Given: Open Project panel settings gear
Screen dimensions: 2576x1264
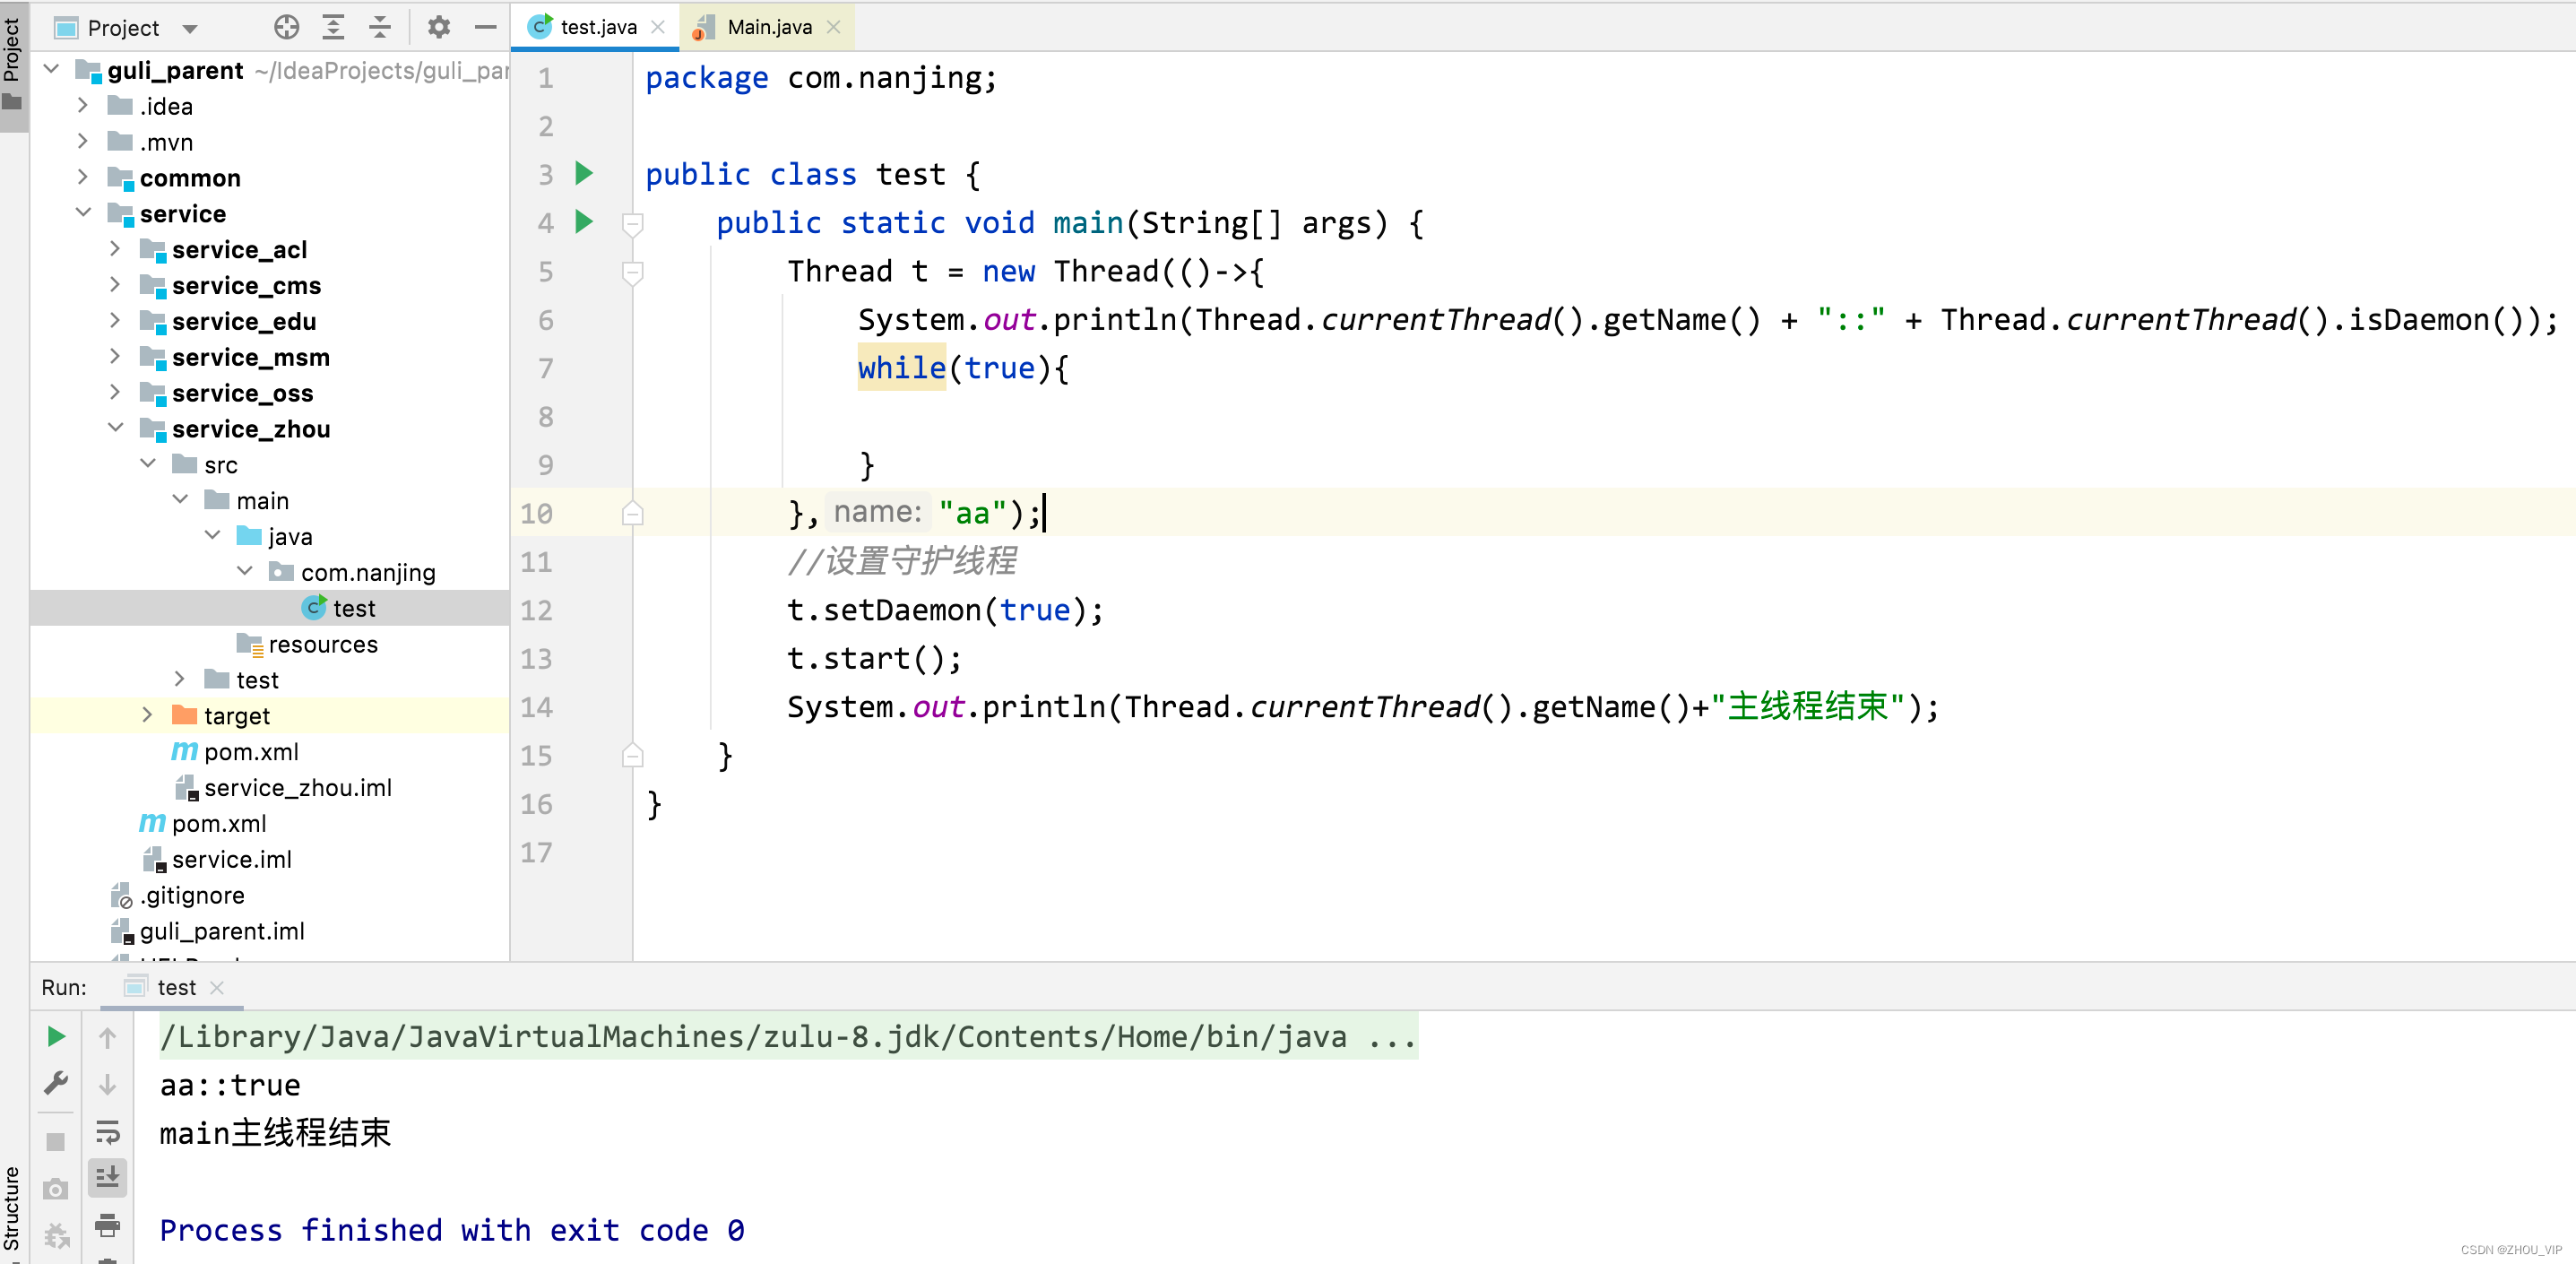Looking at the screenshot, I should tap(438, 27).
